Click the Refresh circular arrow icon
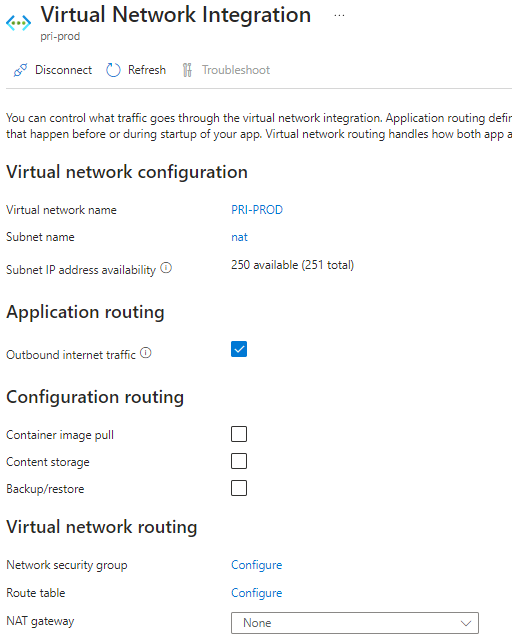The width and height of the screenshot is (512, 644). click(113, 70)
